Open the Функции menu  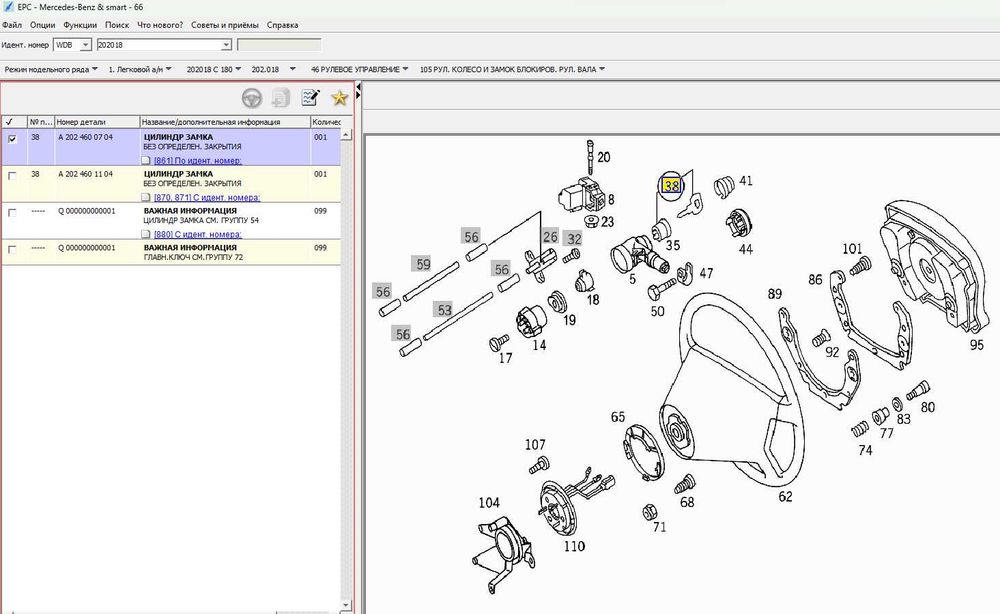[80, 25]
